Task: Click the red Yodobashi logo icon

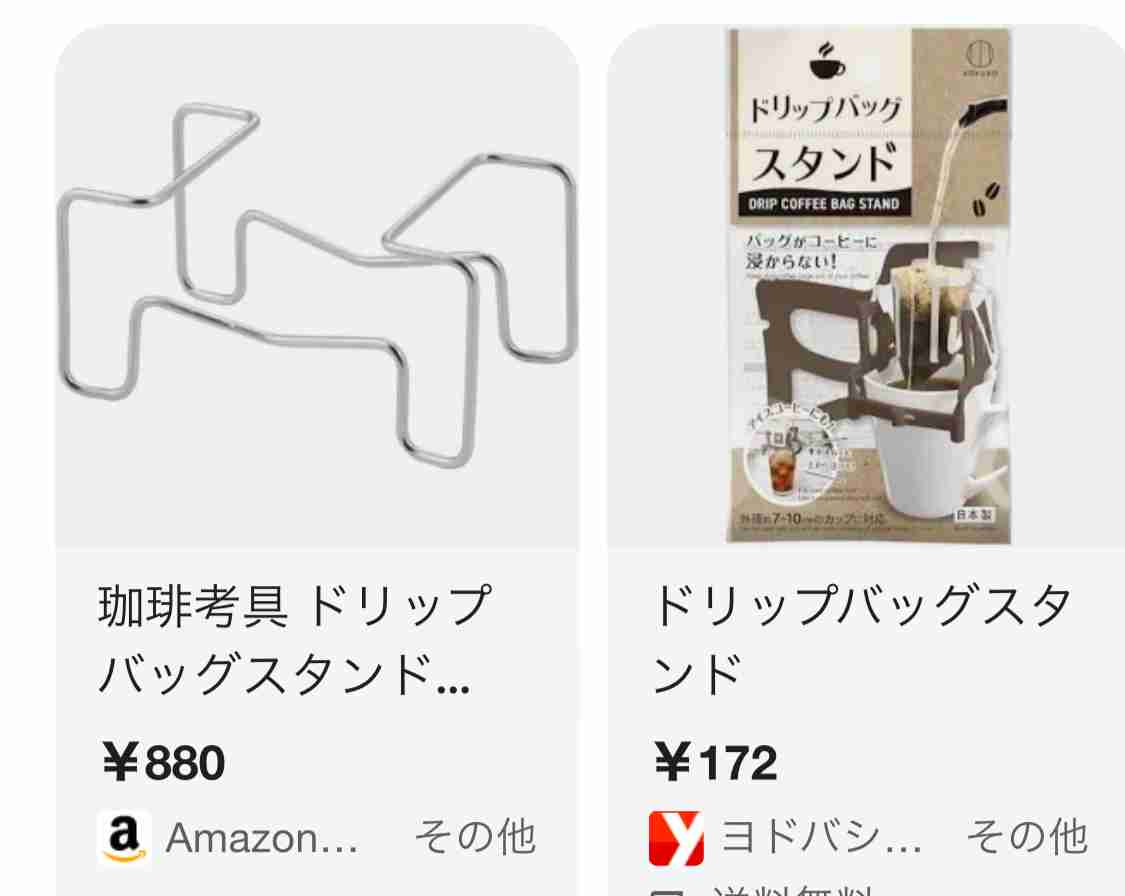Action: click(676, 839)
